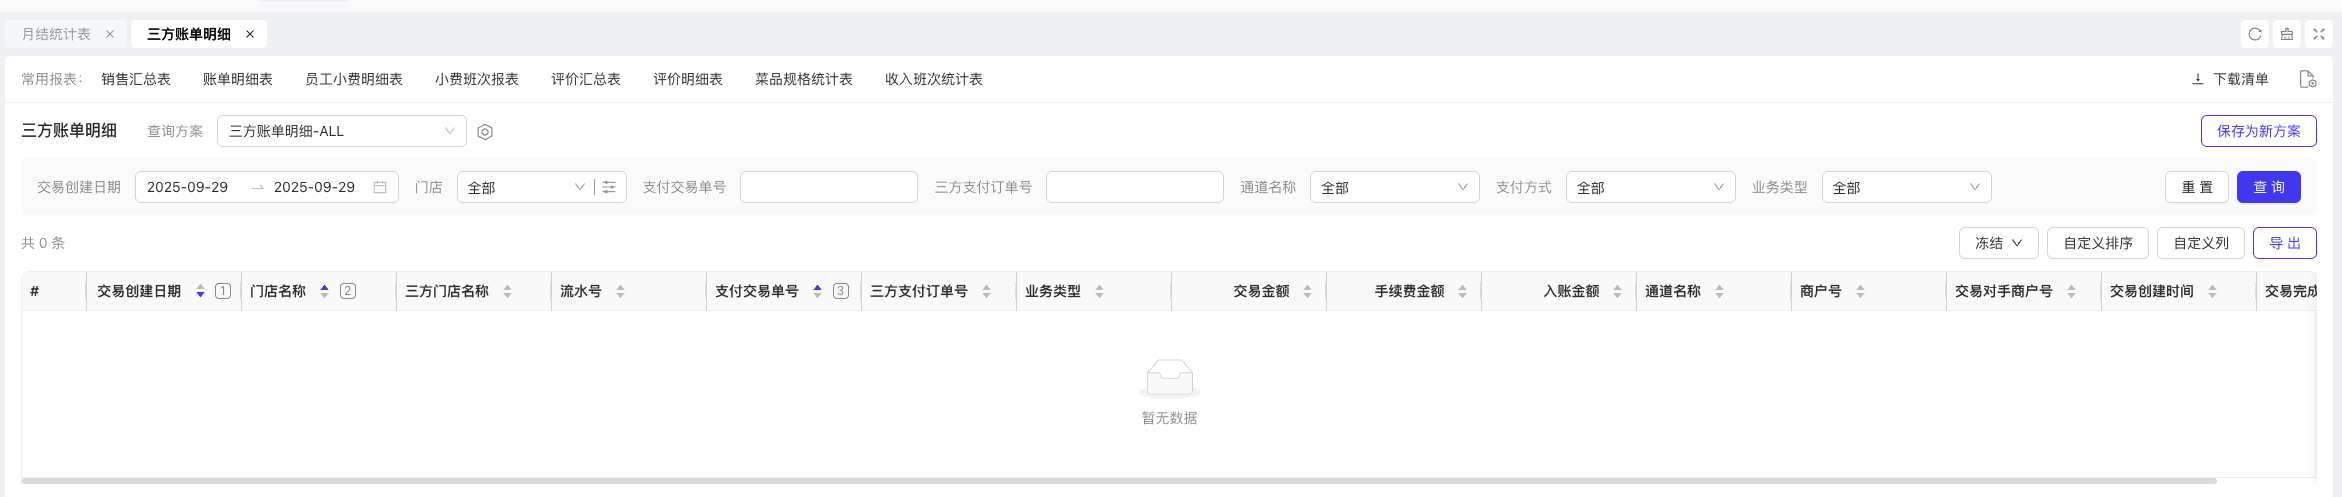
Task: Switch to the 月结统计表 tab
Action: (56, 34)
